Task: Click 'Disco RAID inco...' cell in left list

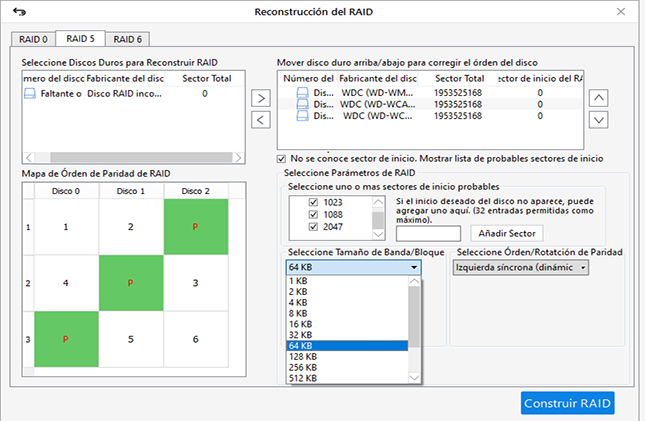Action: click(x=124, y=94)
